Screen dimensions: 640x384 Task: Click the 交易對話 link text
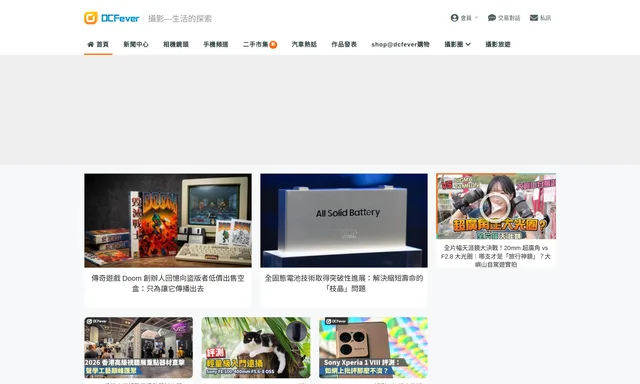[509, 18]
